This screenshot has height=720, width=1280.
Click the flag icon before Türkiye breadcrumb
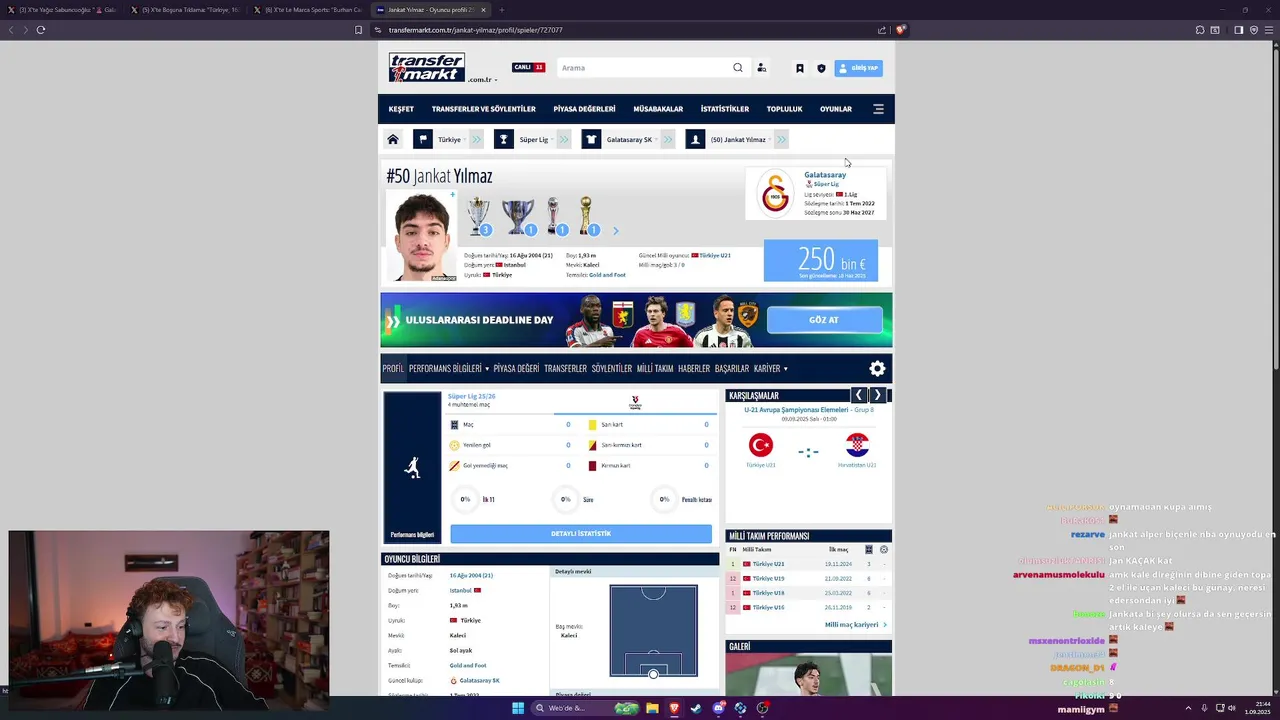423,139
